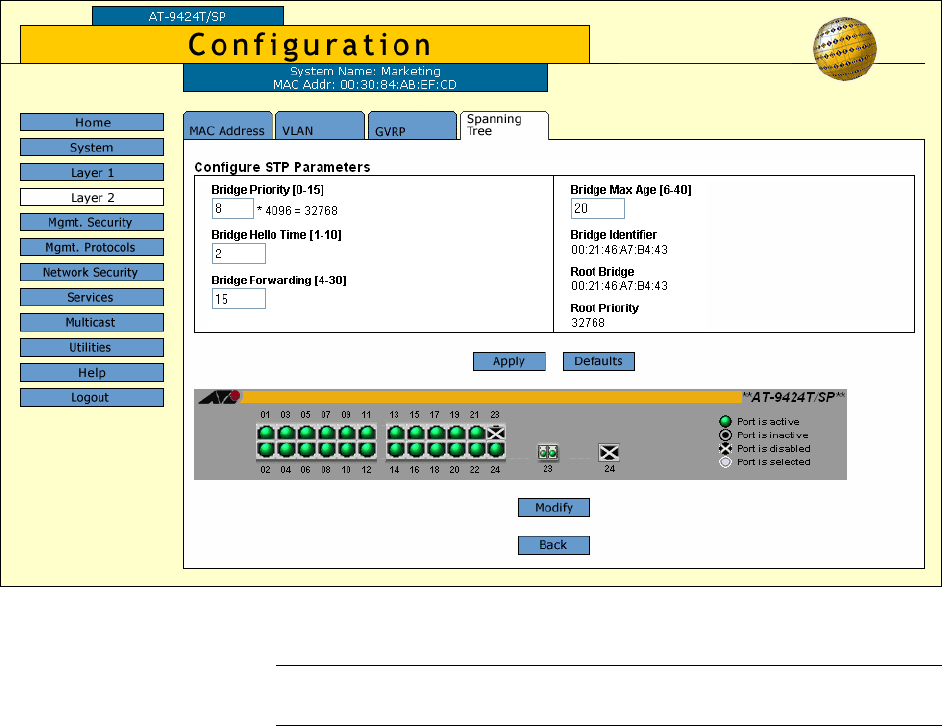Click the Bridge Priority input field
This screenshot has height=726, width=942.
(x=232, y=208)
